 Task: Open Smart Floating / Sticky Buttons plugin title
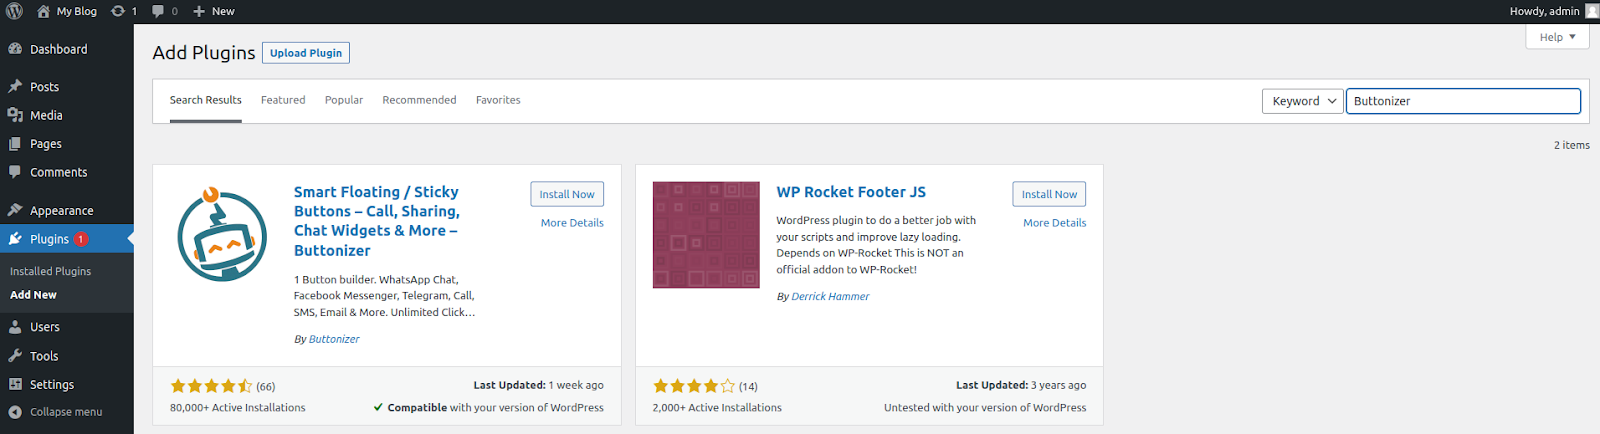tap(377, 221)
